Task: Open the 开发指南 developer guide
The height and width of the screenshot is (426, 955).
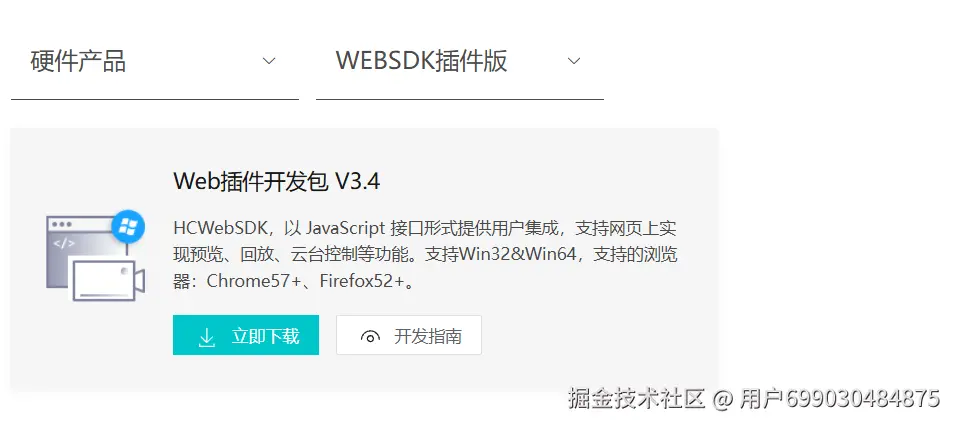Action: [x=409, y=335]
